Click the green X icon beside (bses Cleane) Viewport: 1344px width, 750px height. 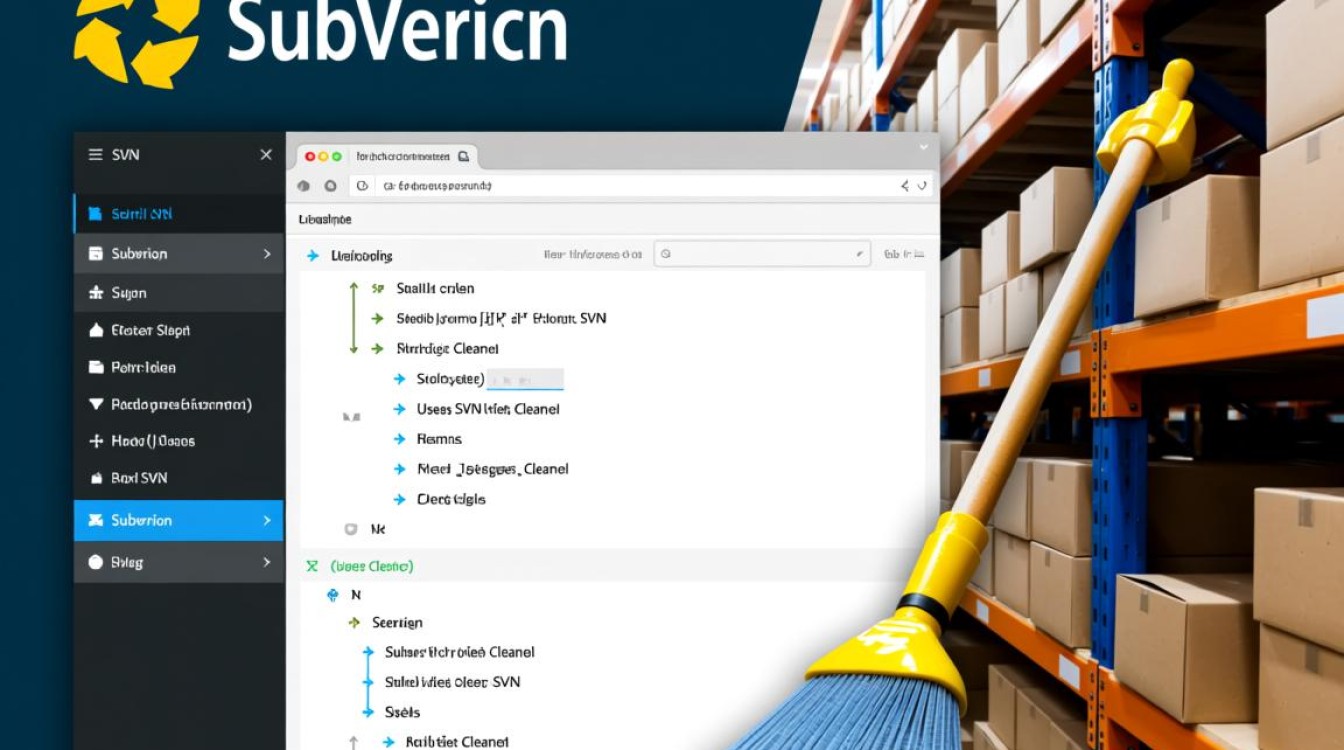(x=312, y=566)
